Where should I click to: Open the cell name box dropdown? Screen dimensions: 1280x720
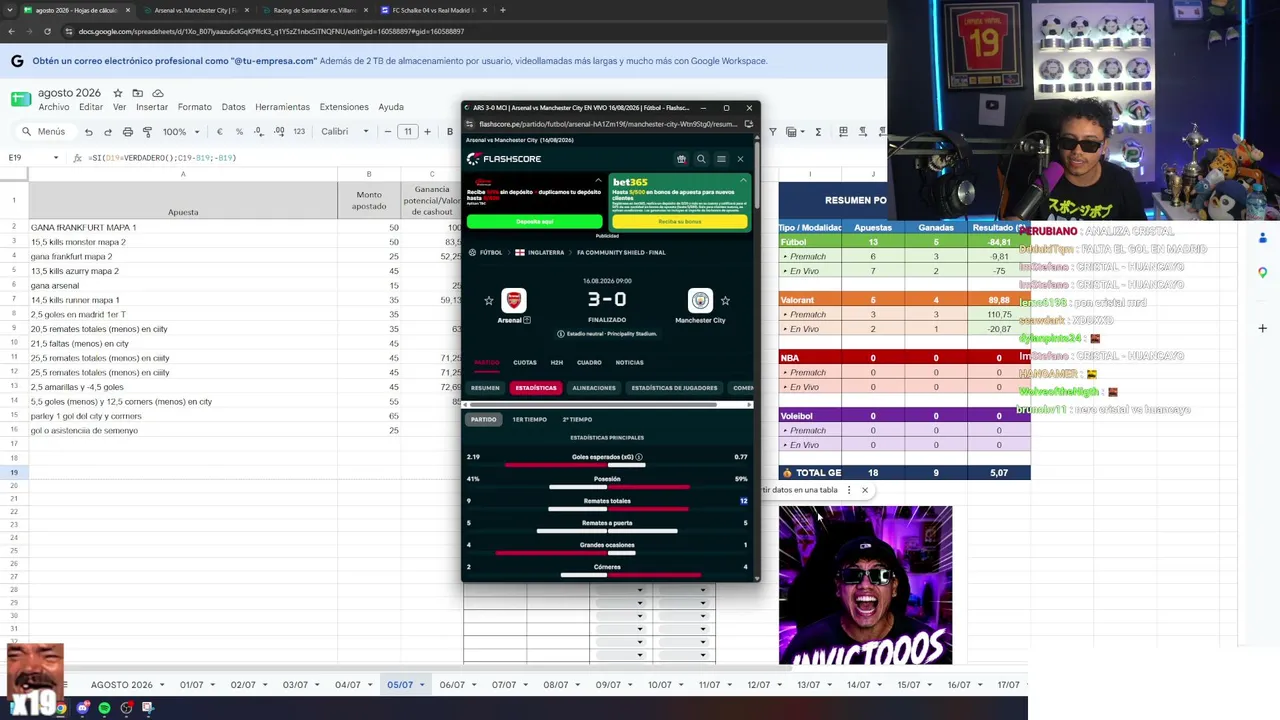[x=55, y=158]
